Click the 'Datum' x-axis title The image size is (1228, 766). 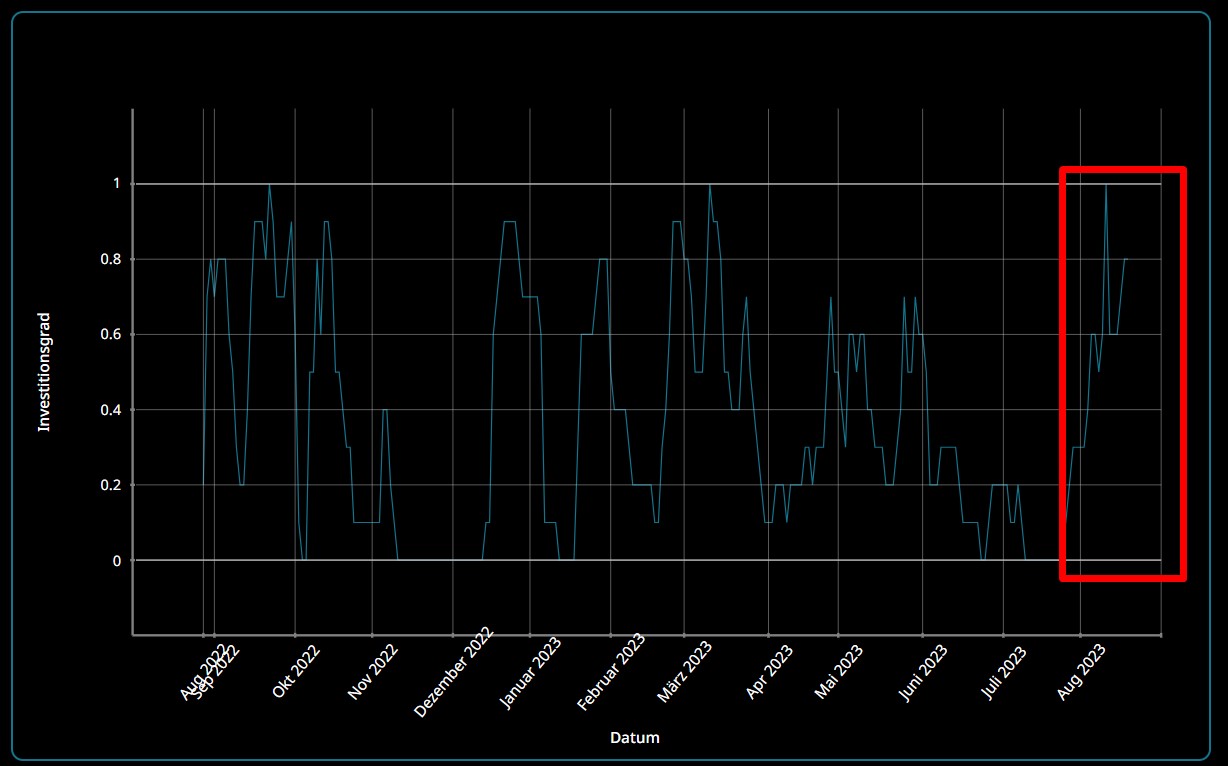point(634,738)
